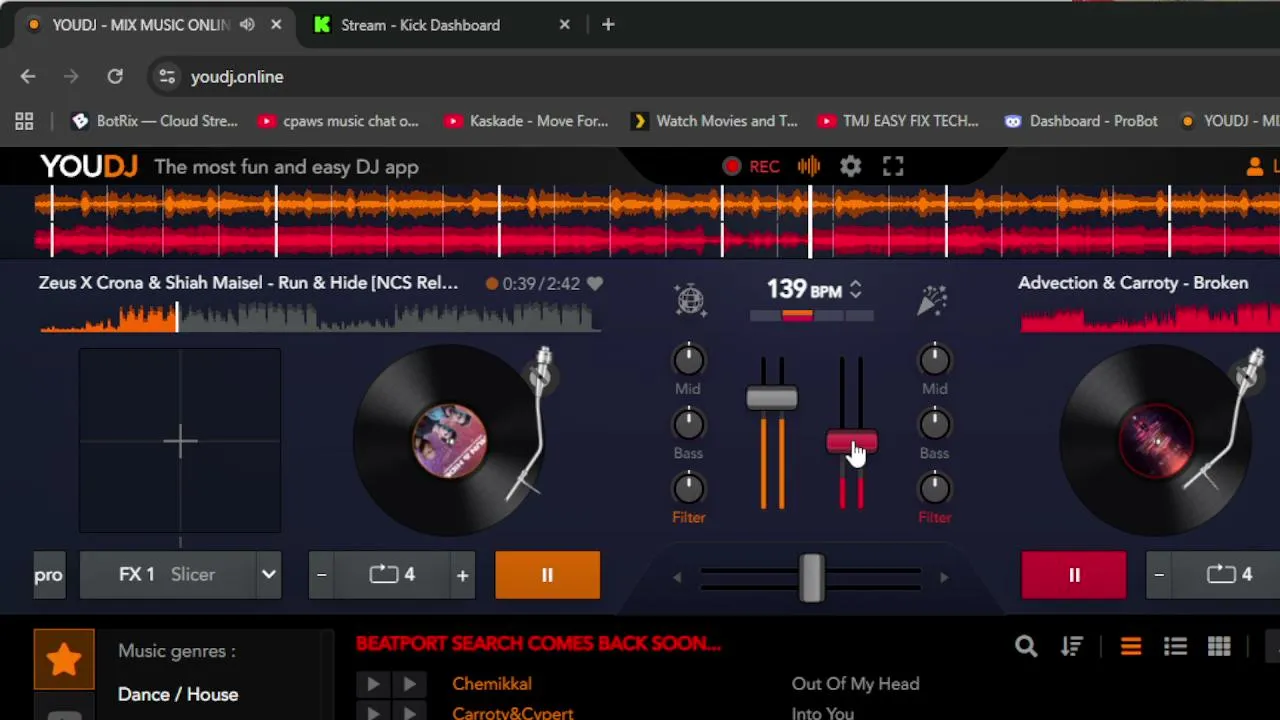1280x720 pixels.
Task: Open cpaws music chat bookmark
Action: [338, 121]
